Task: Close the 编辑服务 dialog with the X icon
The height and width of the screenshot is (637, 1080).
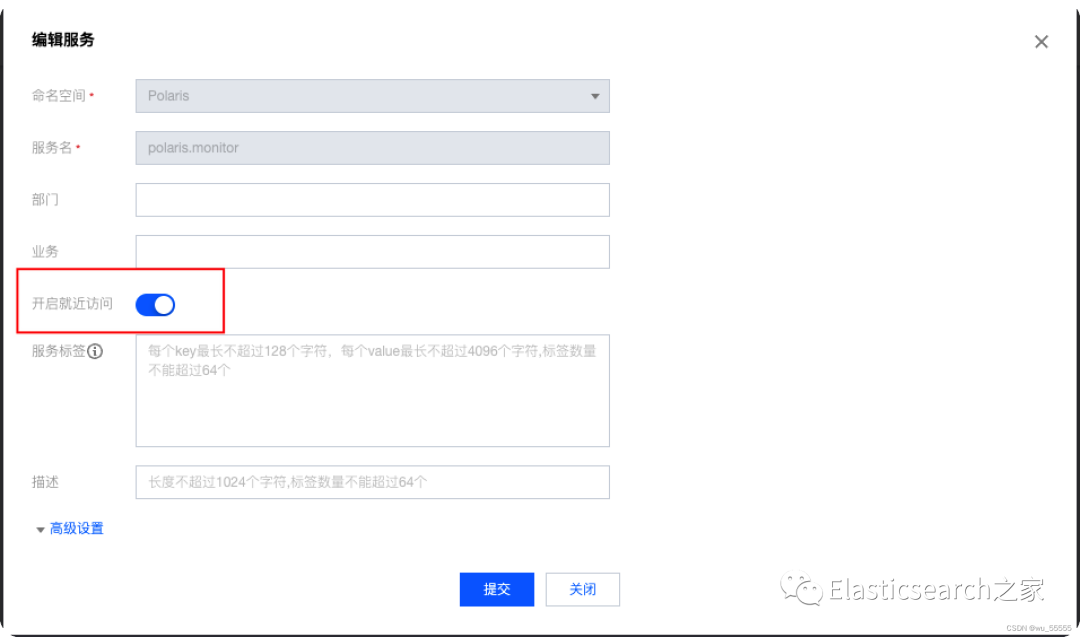Action: [1041, 42]
